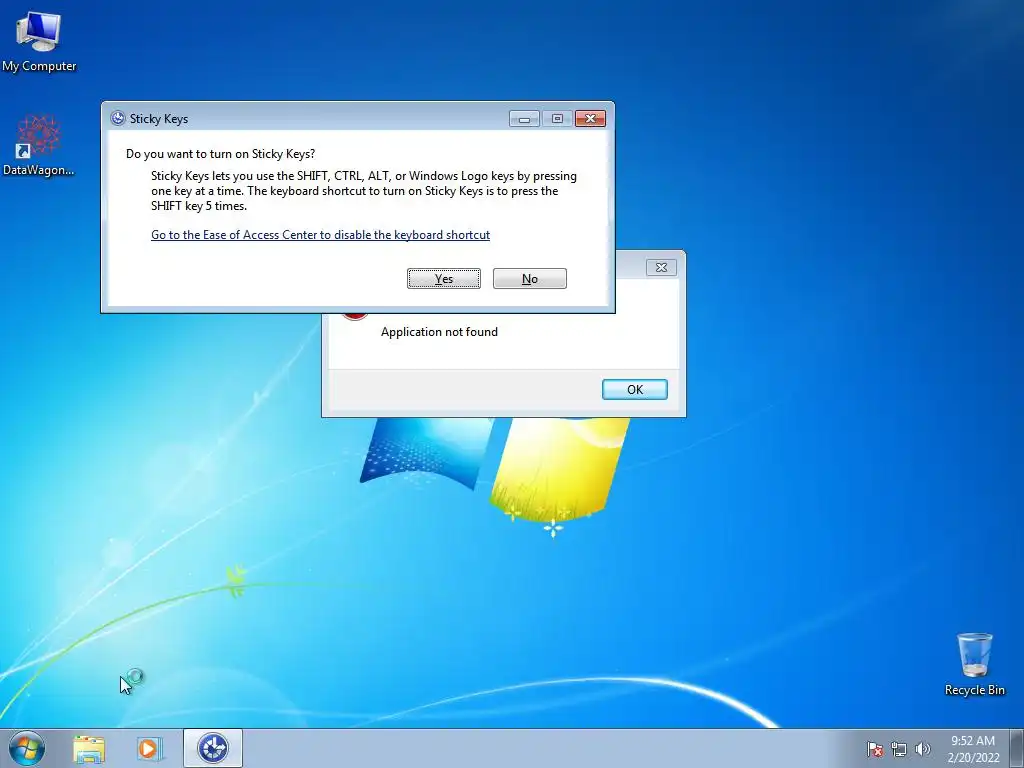
Task: Launch Windows Media Player from taskbar
Action: [149, 749]
